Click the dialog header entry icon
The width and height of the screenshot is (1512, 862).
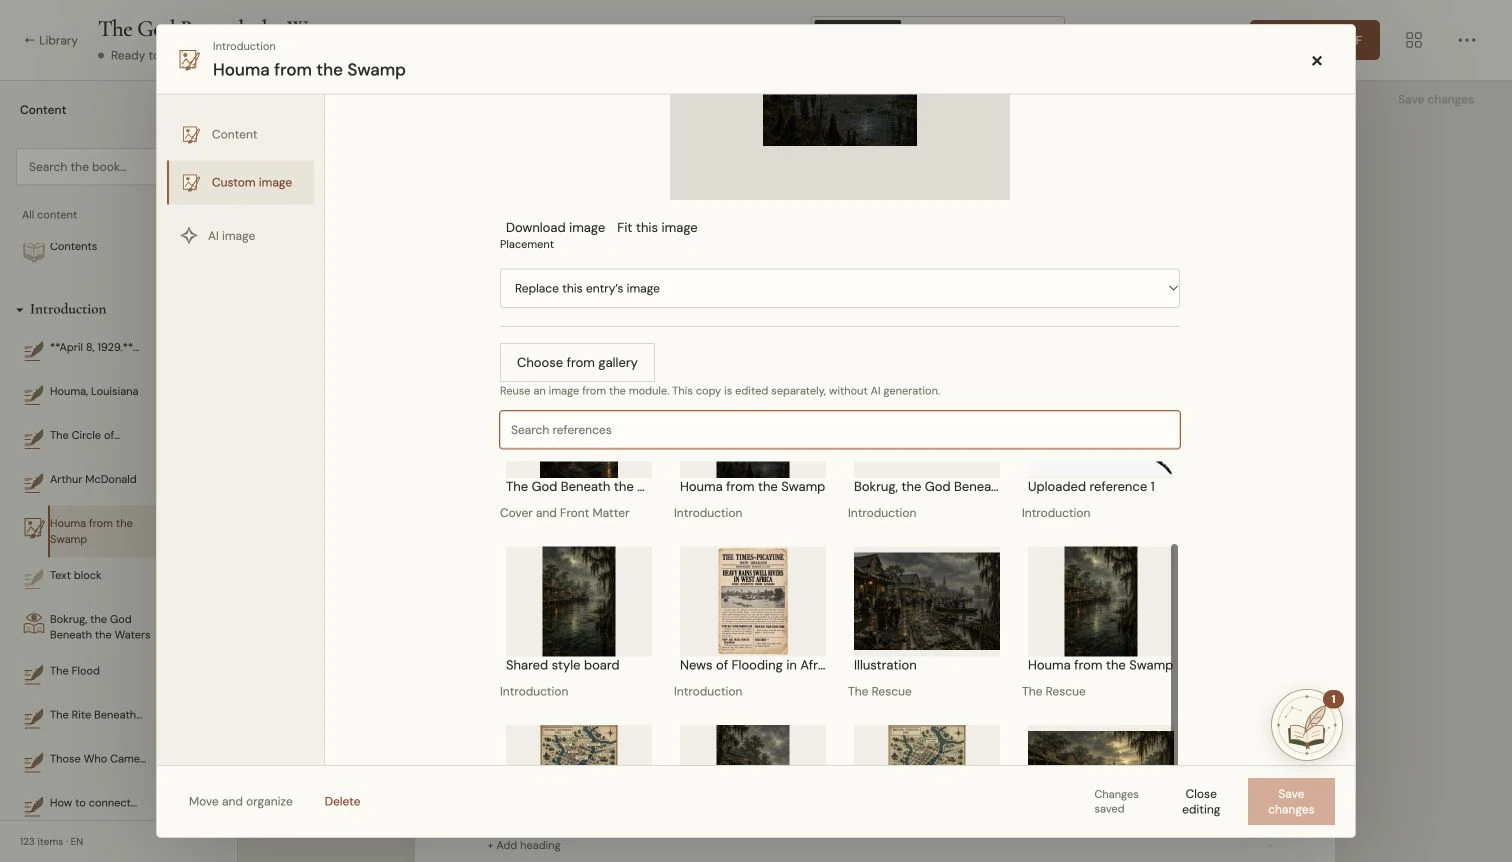[189, 60]
